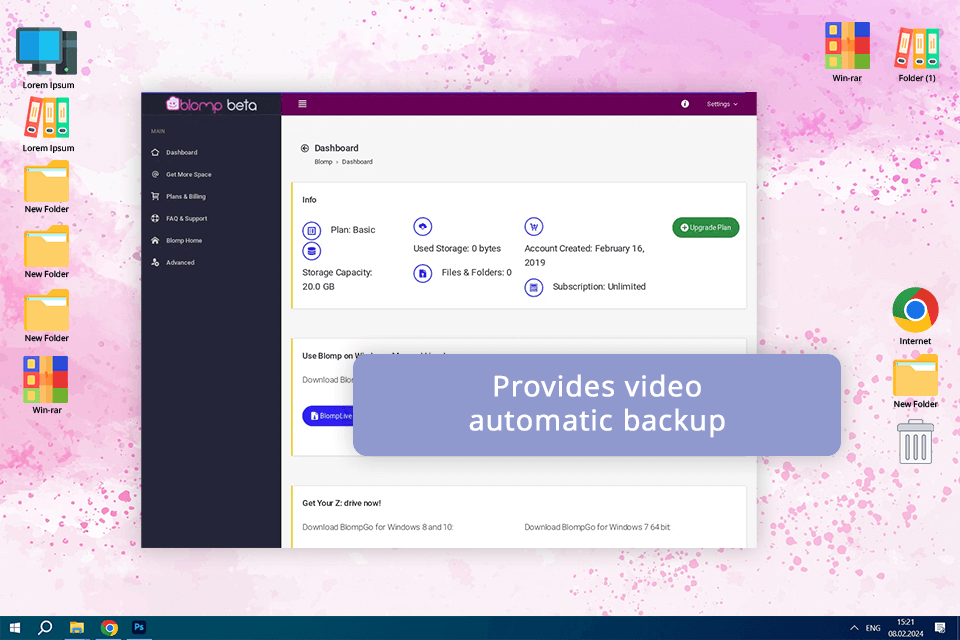960x640 pixels.
Task: Open New Folder above the recycle bin
Action: pos(915,382)
